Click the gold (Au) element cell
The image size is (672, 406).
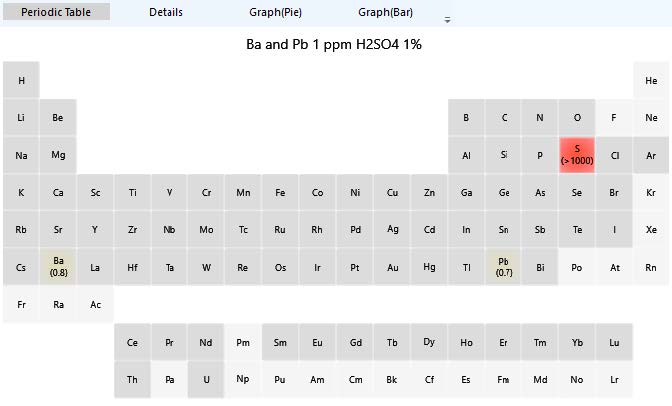tap(392, 267)
